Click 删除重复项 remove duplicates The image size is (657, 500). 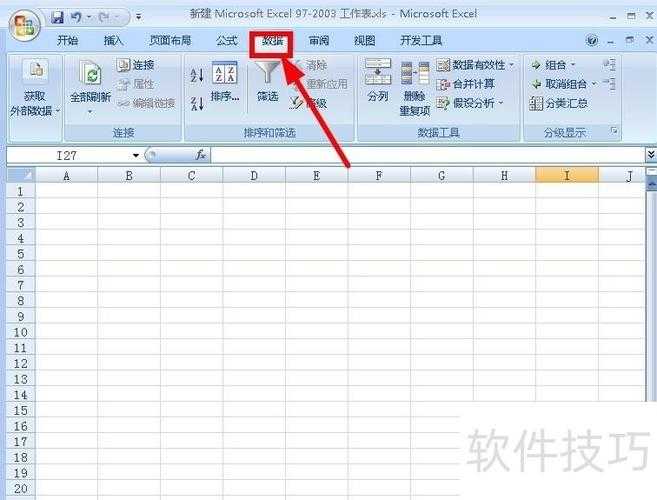point(414,89)
